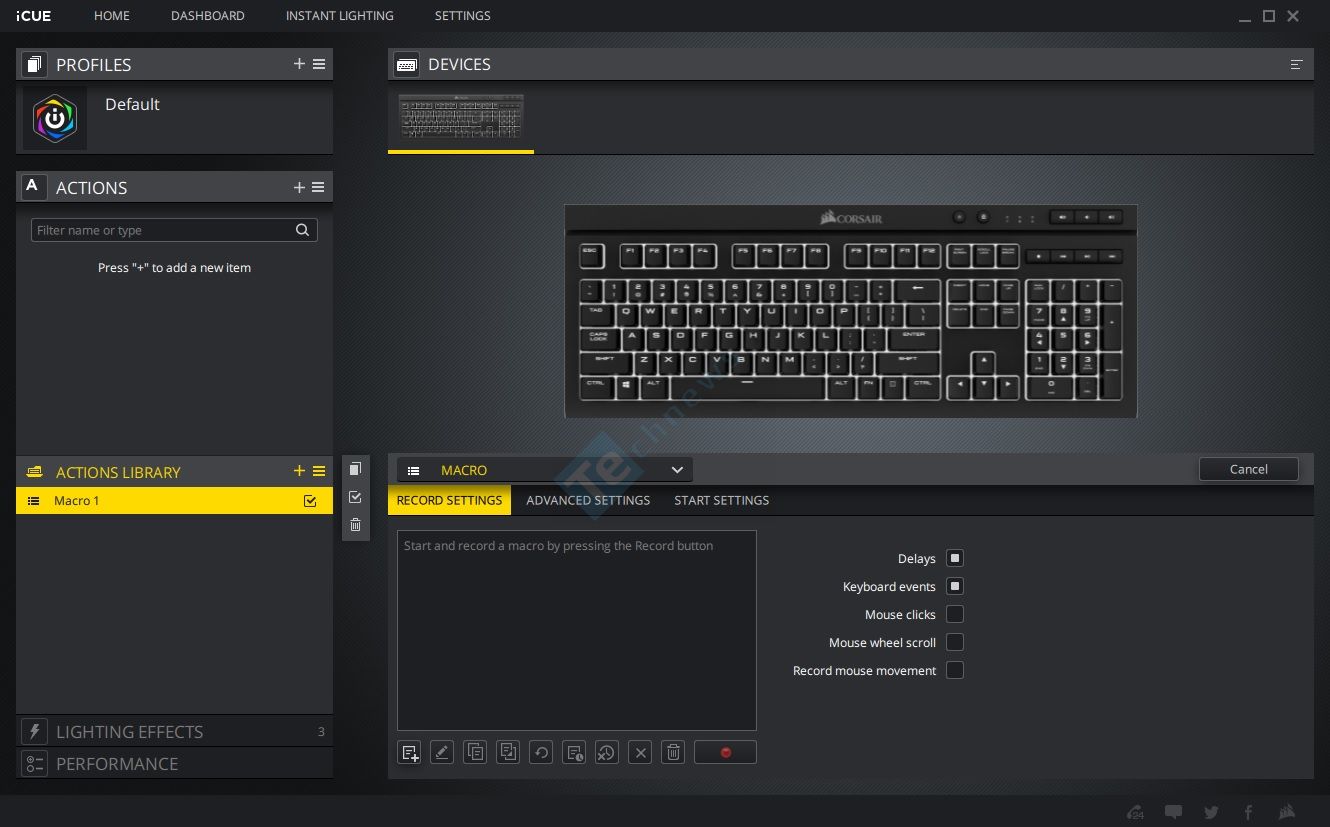Open the DASHBOARD menu
Viewport: 1330px width, 827px height.
click(x=208, y=16)
